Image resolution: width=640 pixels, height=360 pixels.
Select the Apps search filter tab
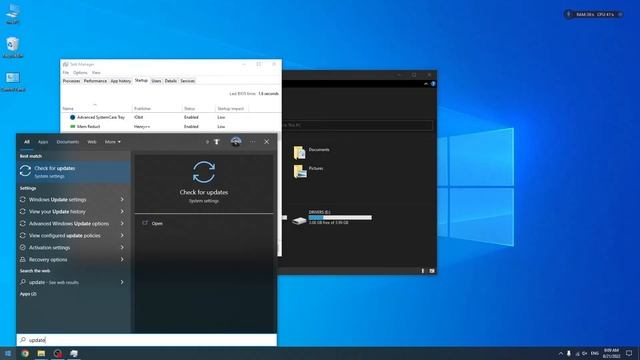pyautogui.click(x=43, y=142)
